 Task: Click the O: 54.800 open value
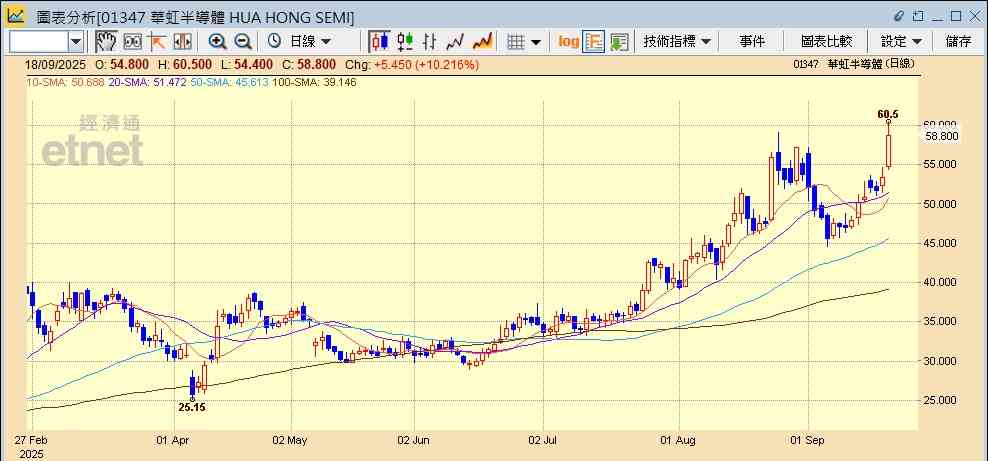click(122, 65)
